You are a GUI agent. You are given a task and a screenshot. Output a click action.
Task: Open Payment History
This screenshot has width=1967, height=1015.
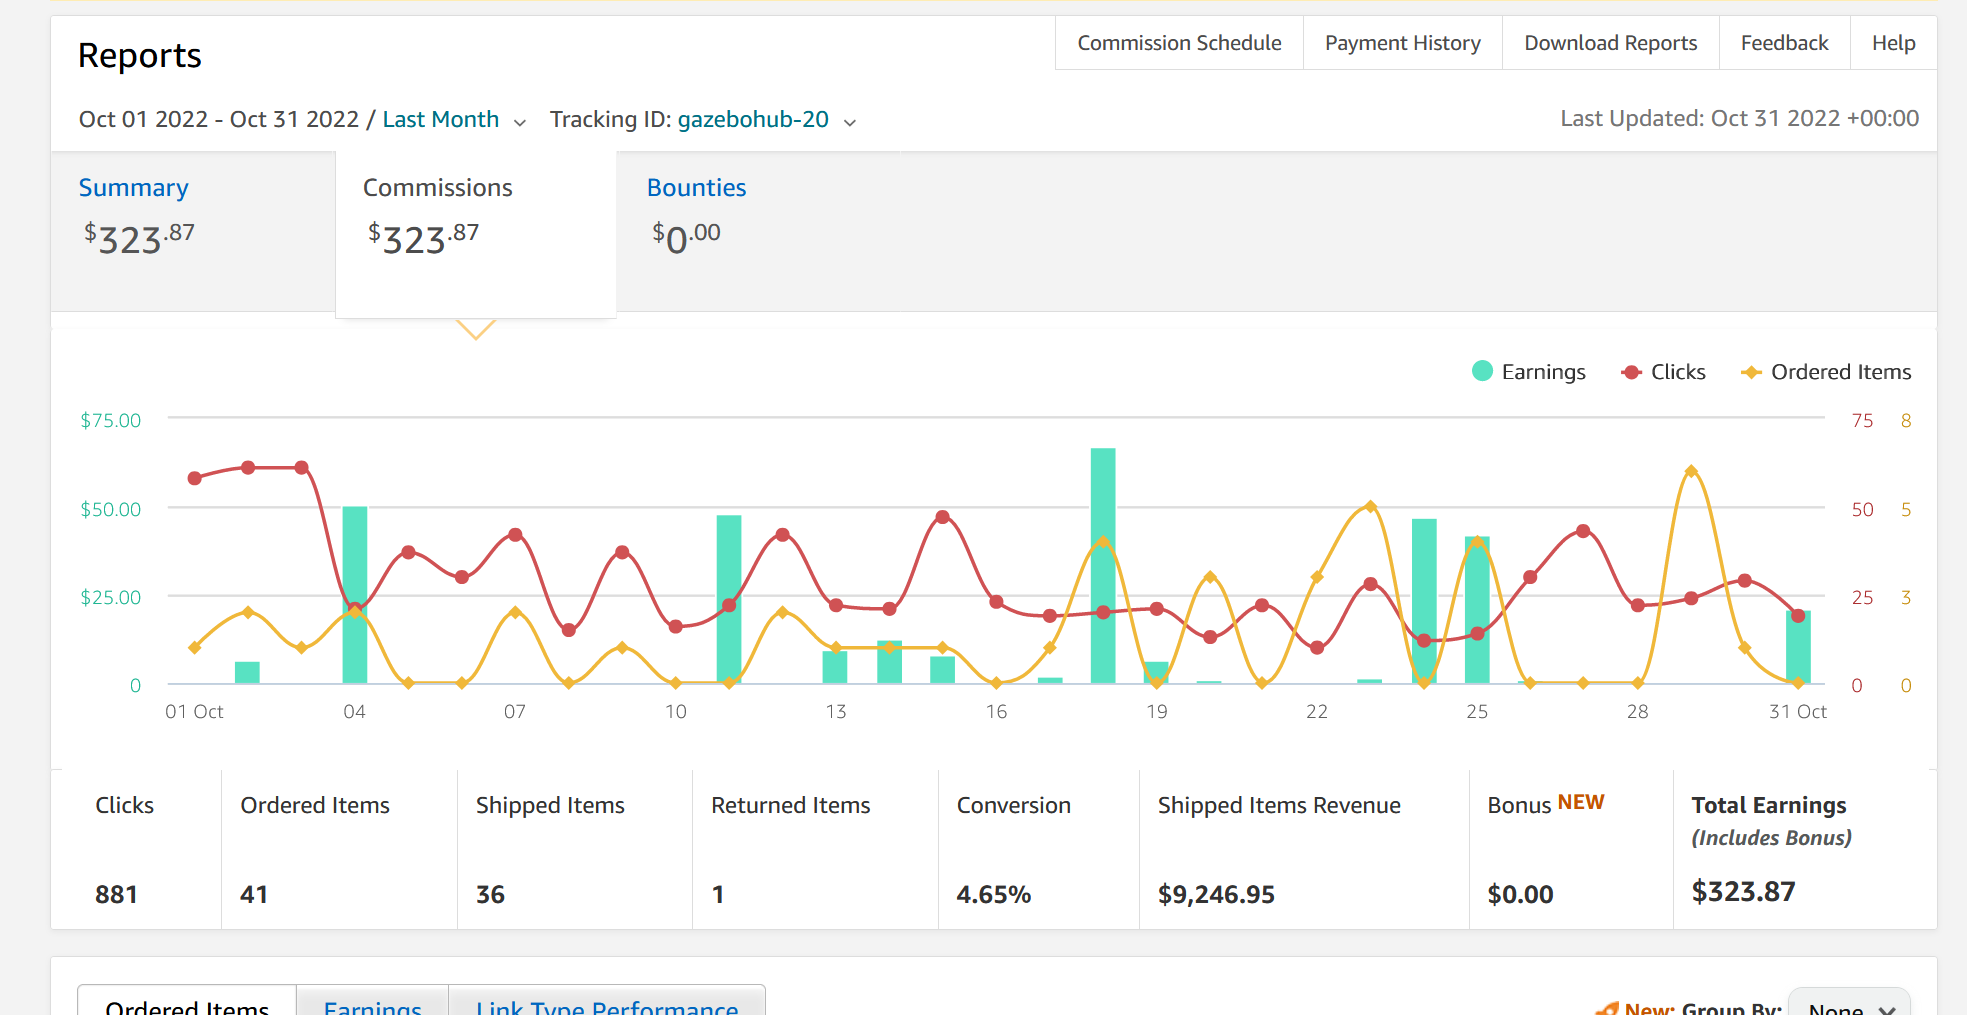pyautogui.click(x=1402, y=43)
